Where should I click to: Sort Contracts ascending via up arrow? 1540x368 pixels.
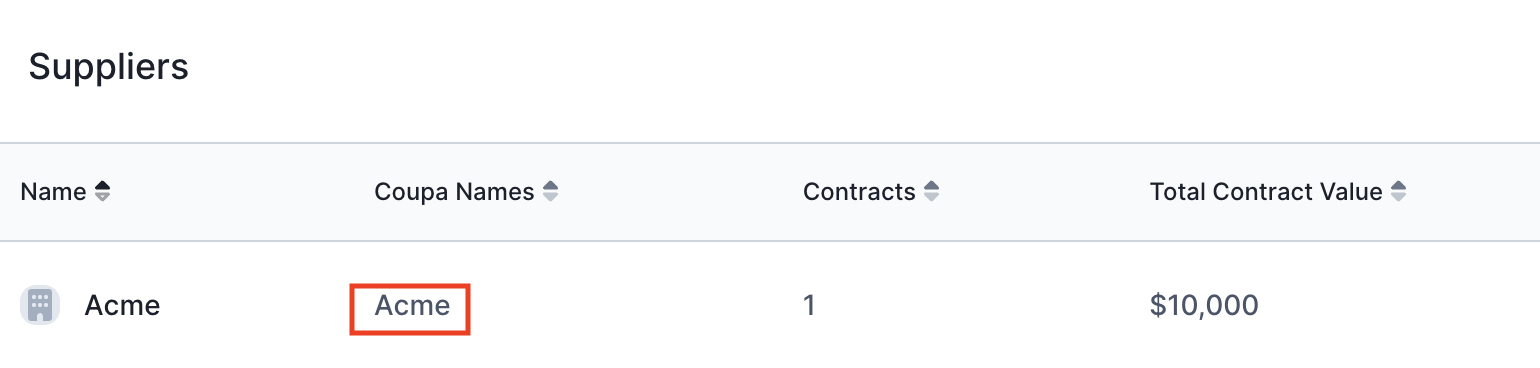click(x=931, y=186)
